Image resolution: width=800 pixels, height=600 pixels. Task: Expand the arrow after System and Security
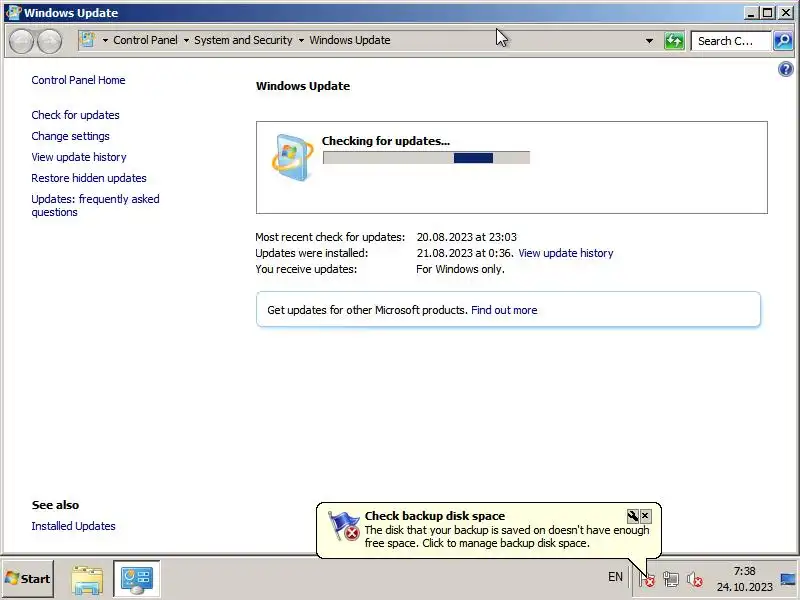pyautogui.click(x=302, y=40)
